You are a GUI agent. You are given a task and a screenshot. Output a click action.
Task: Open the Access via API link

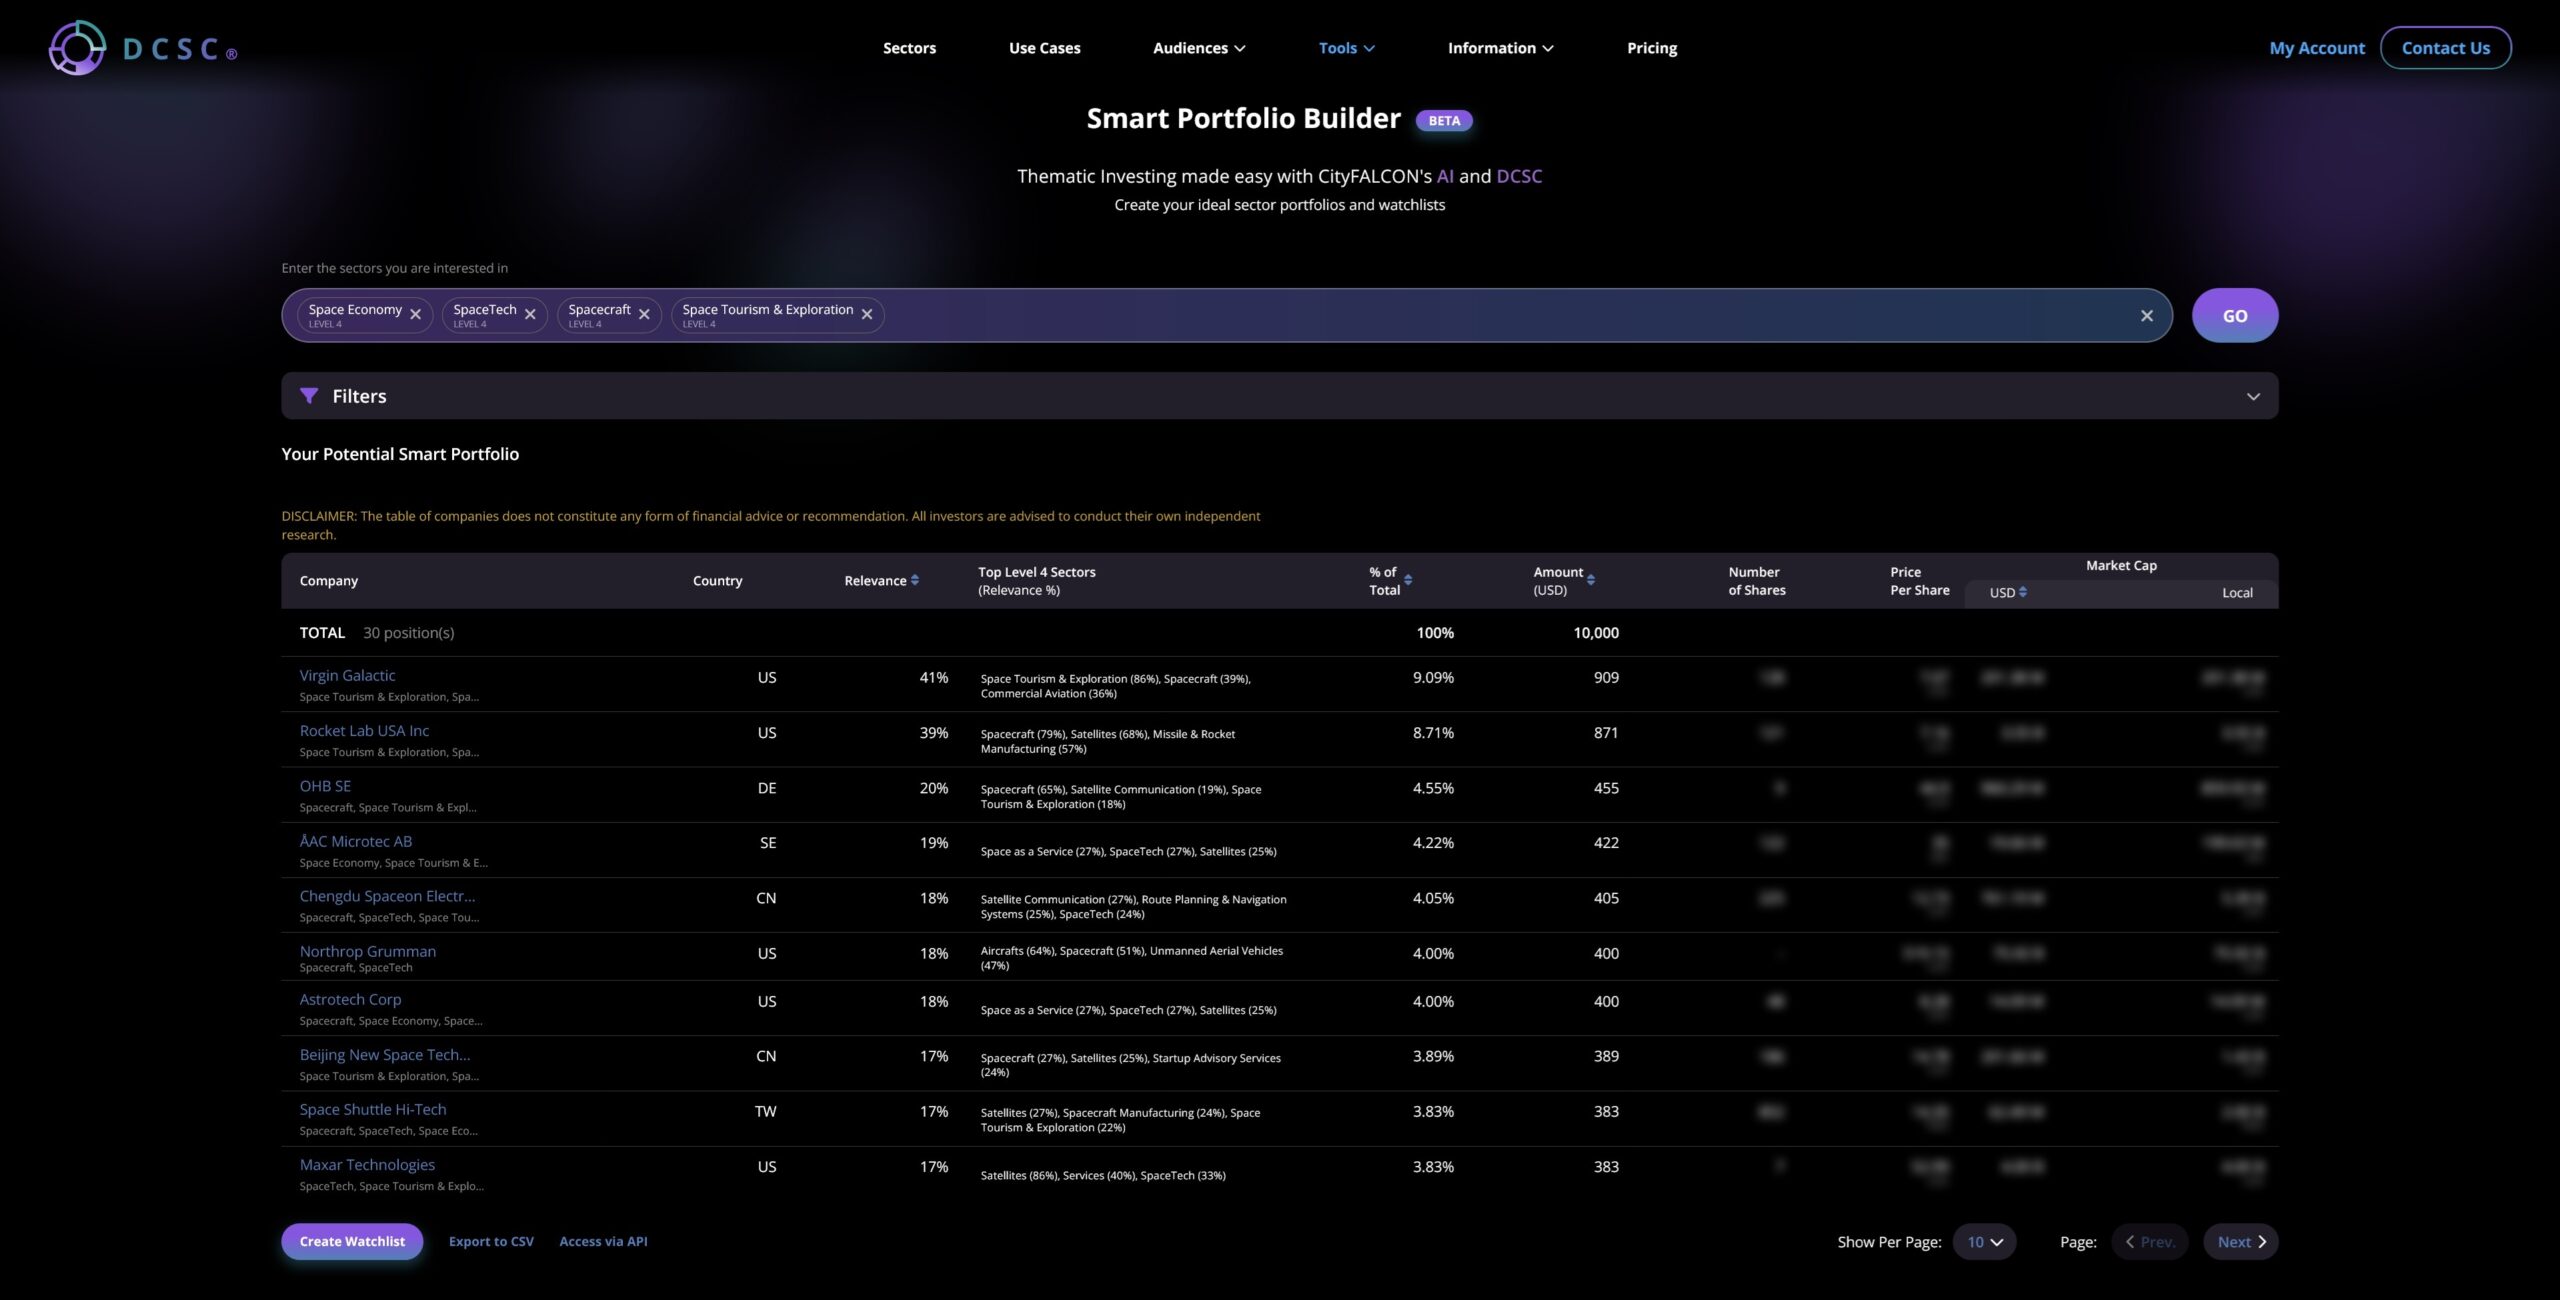click(603, 1242)
